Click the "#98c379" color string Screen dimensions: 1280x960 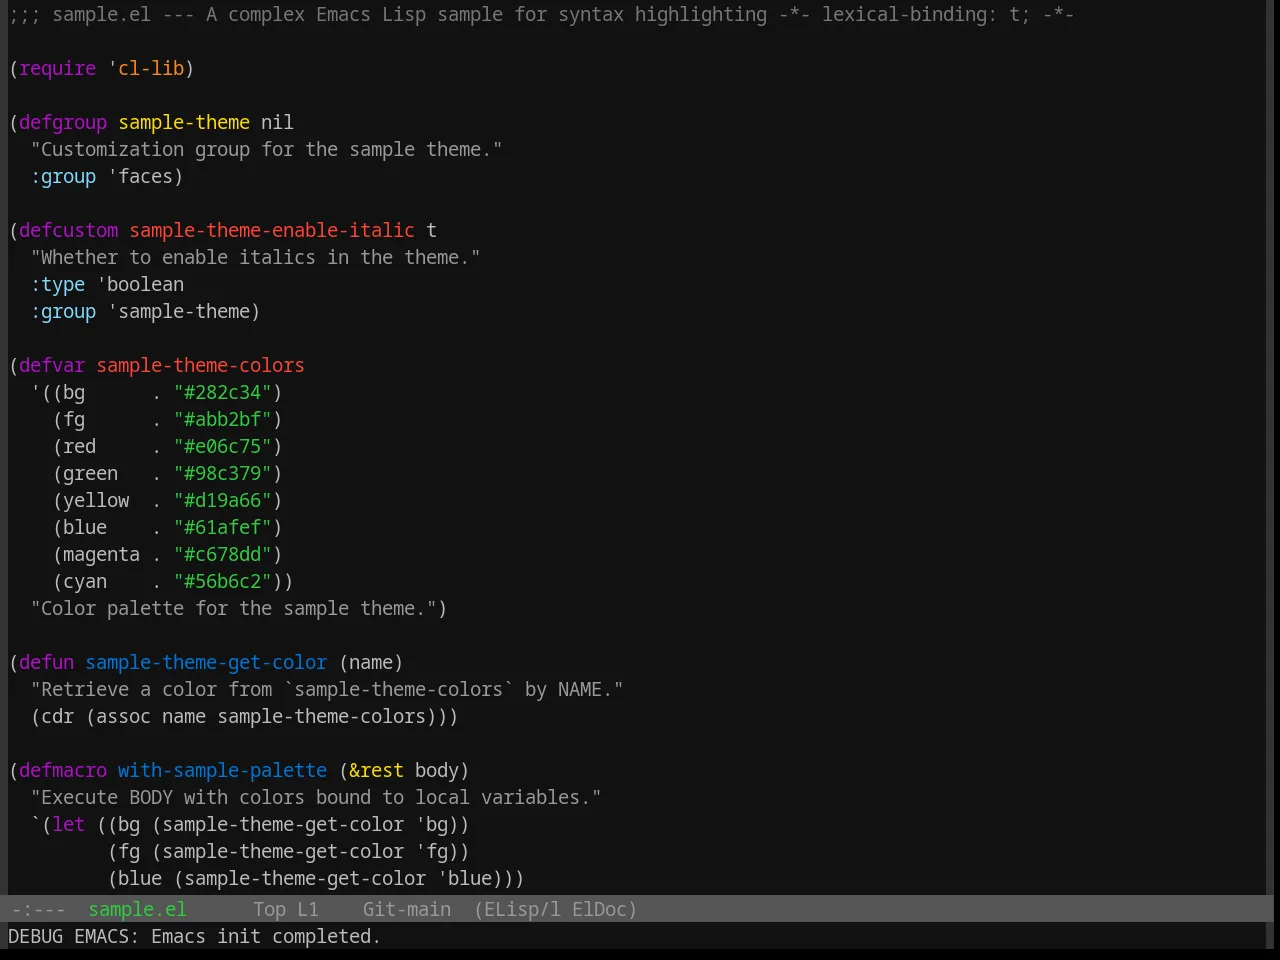click(223, 473)
